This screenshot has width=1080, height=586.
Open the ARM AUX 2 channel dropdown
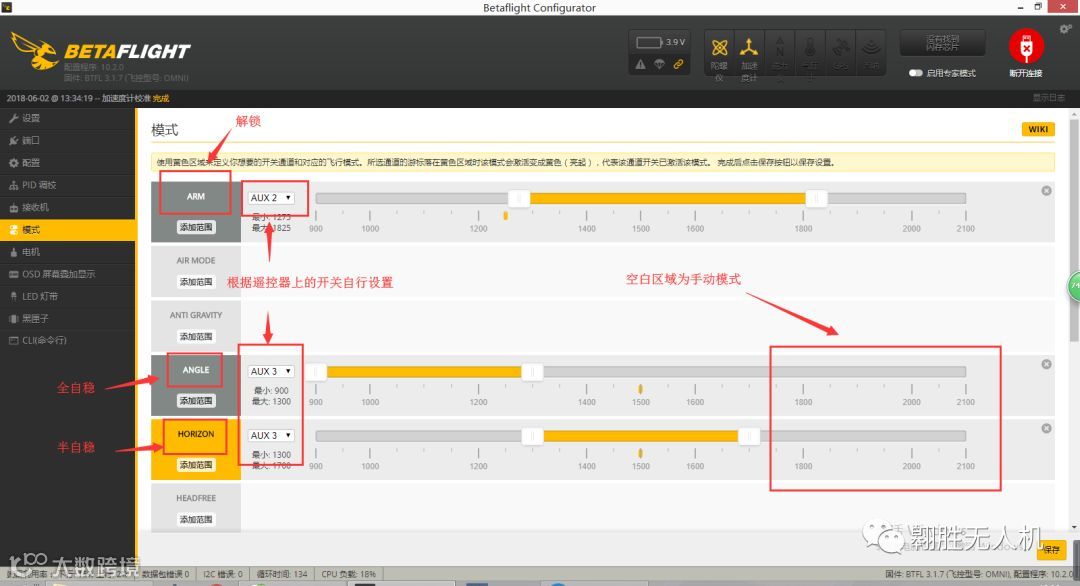tap(271, 198)
